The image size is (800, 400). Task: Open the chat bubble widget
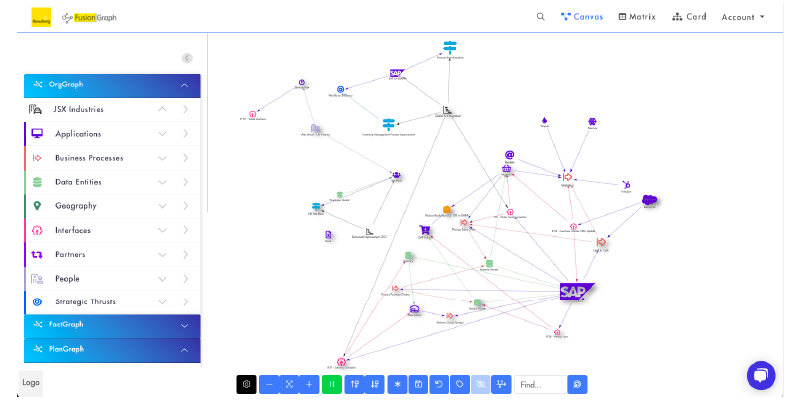coord(761,376)
